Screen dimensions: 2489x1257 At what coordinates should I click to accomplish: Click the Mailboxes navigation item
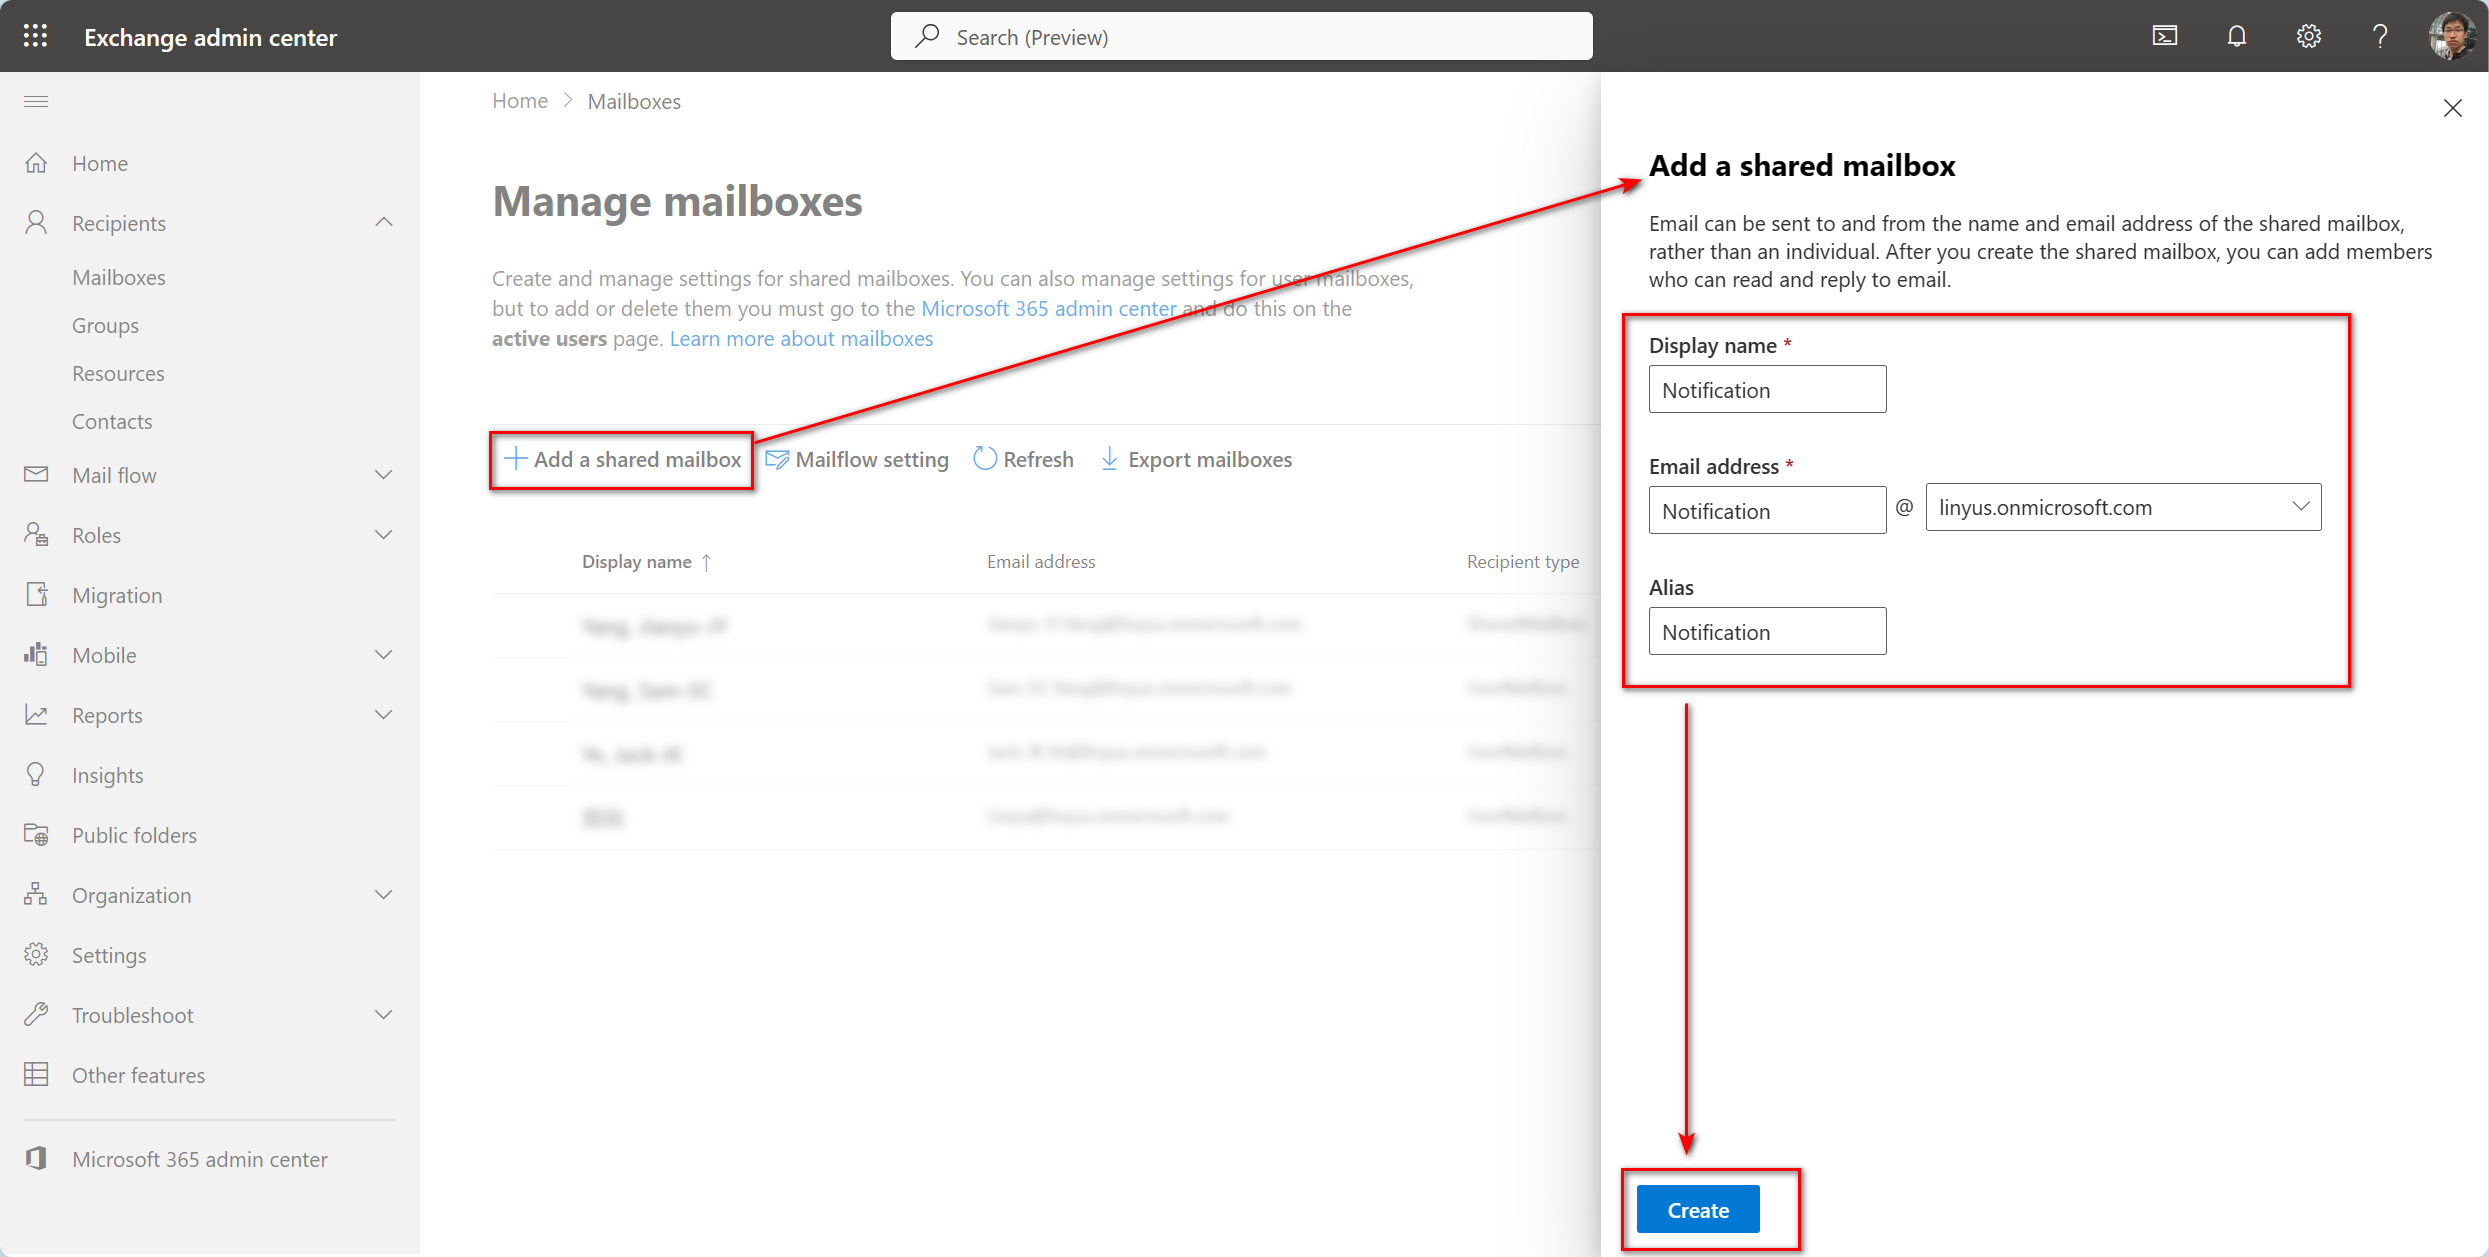pos(120,276)
